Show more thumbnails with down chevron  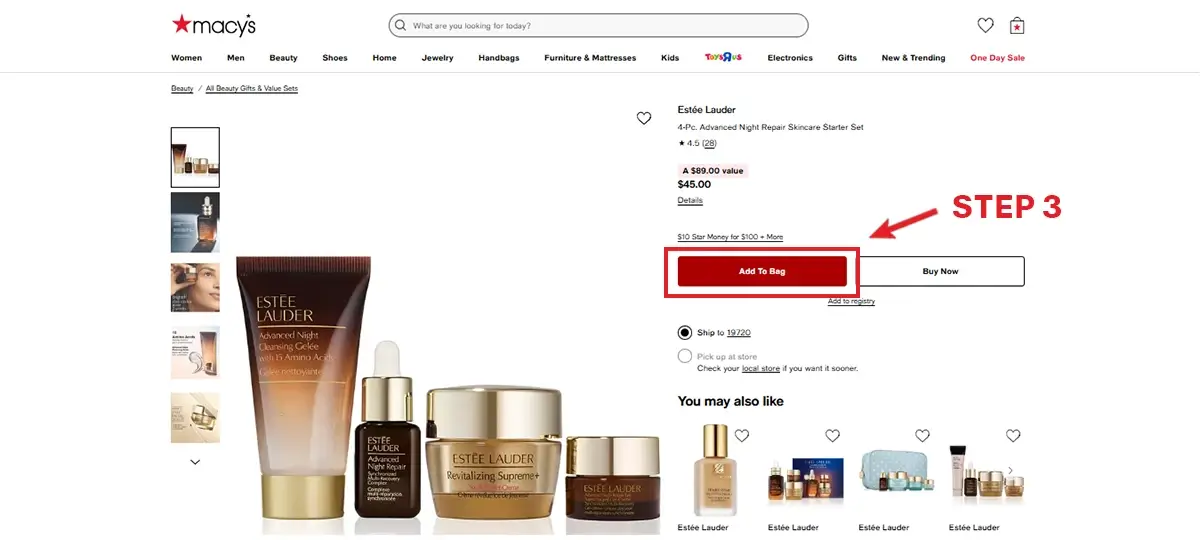point(195,462)
